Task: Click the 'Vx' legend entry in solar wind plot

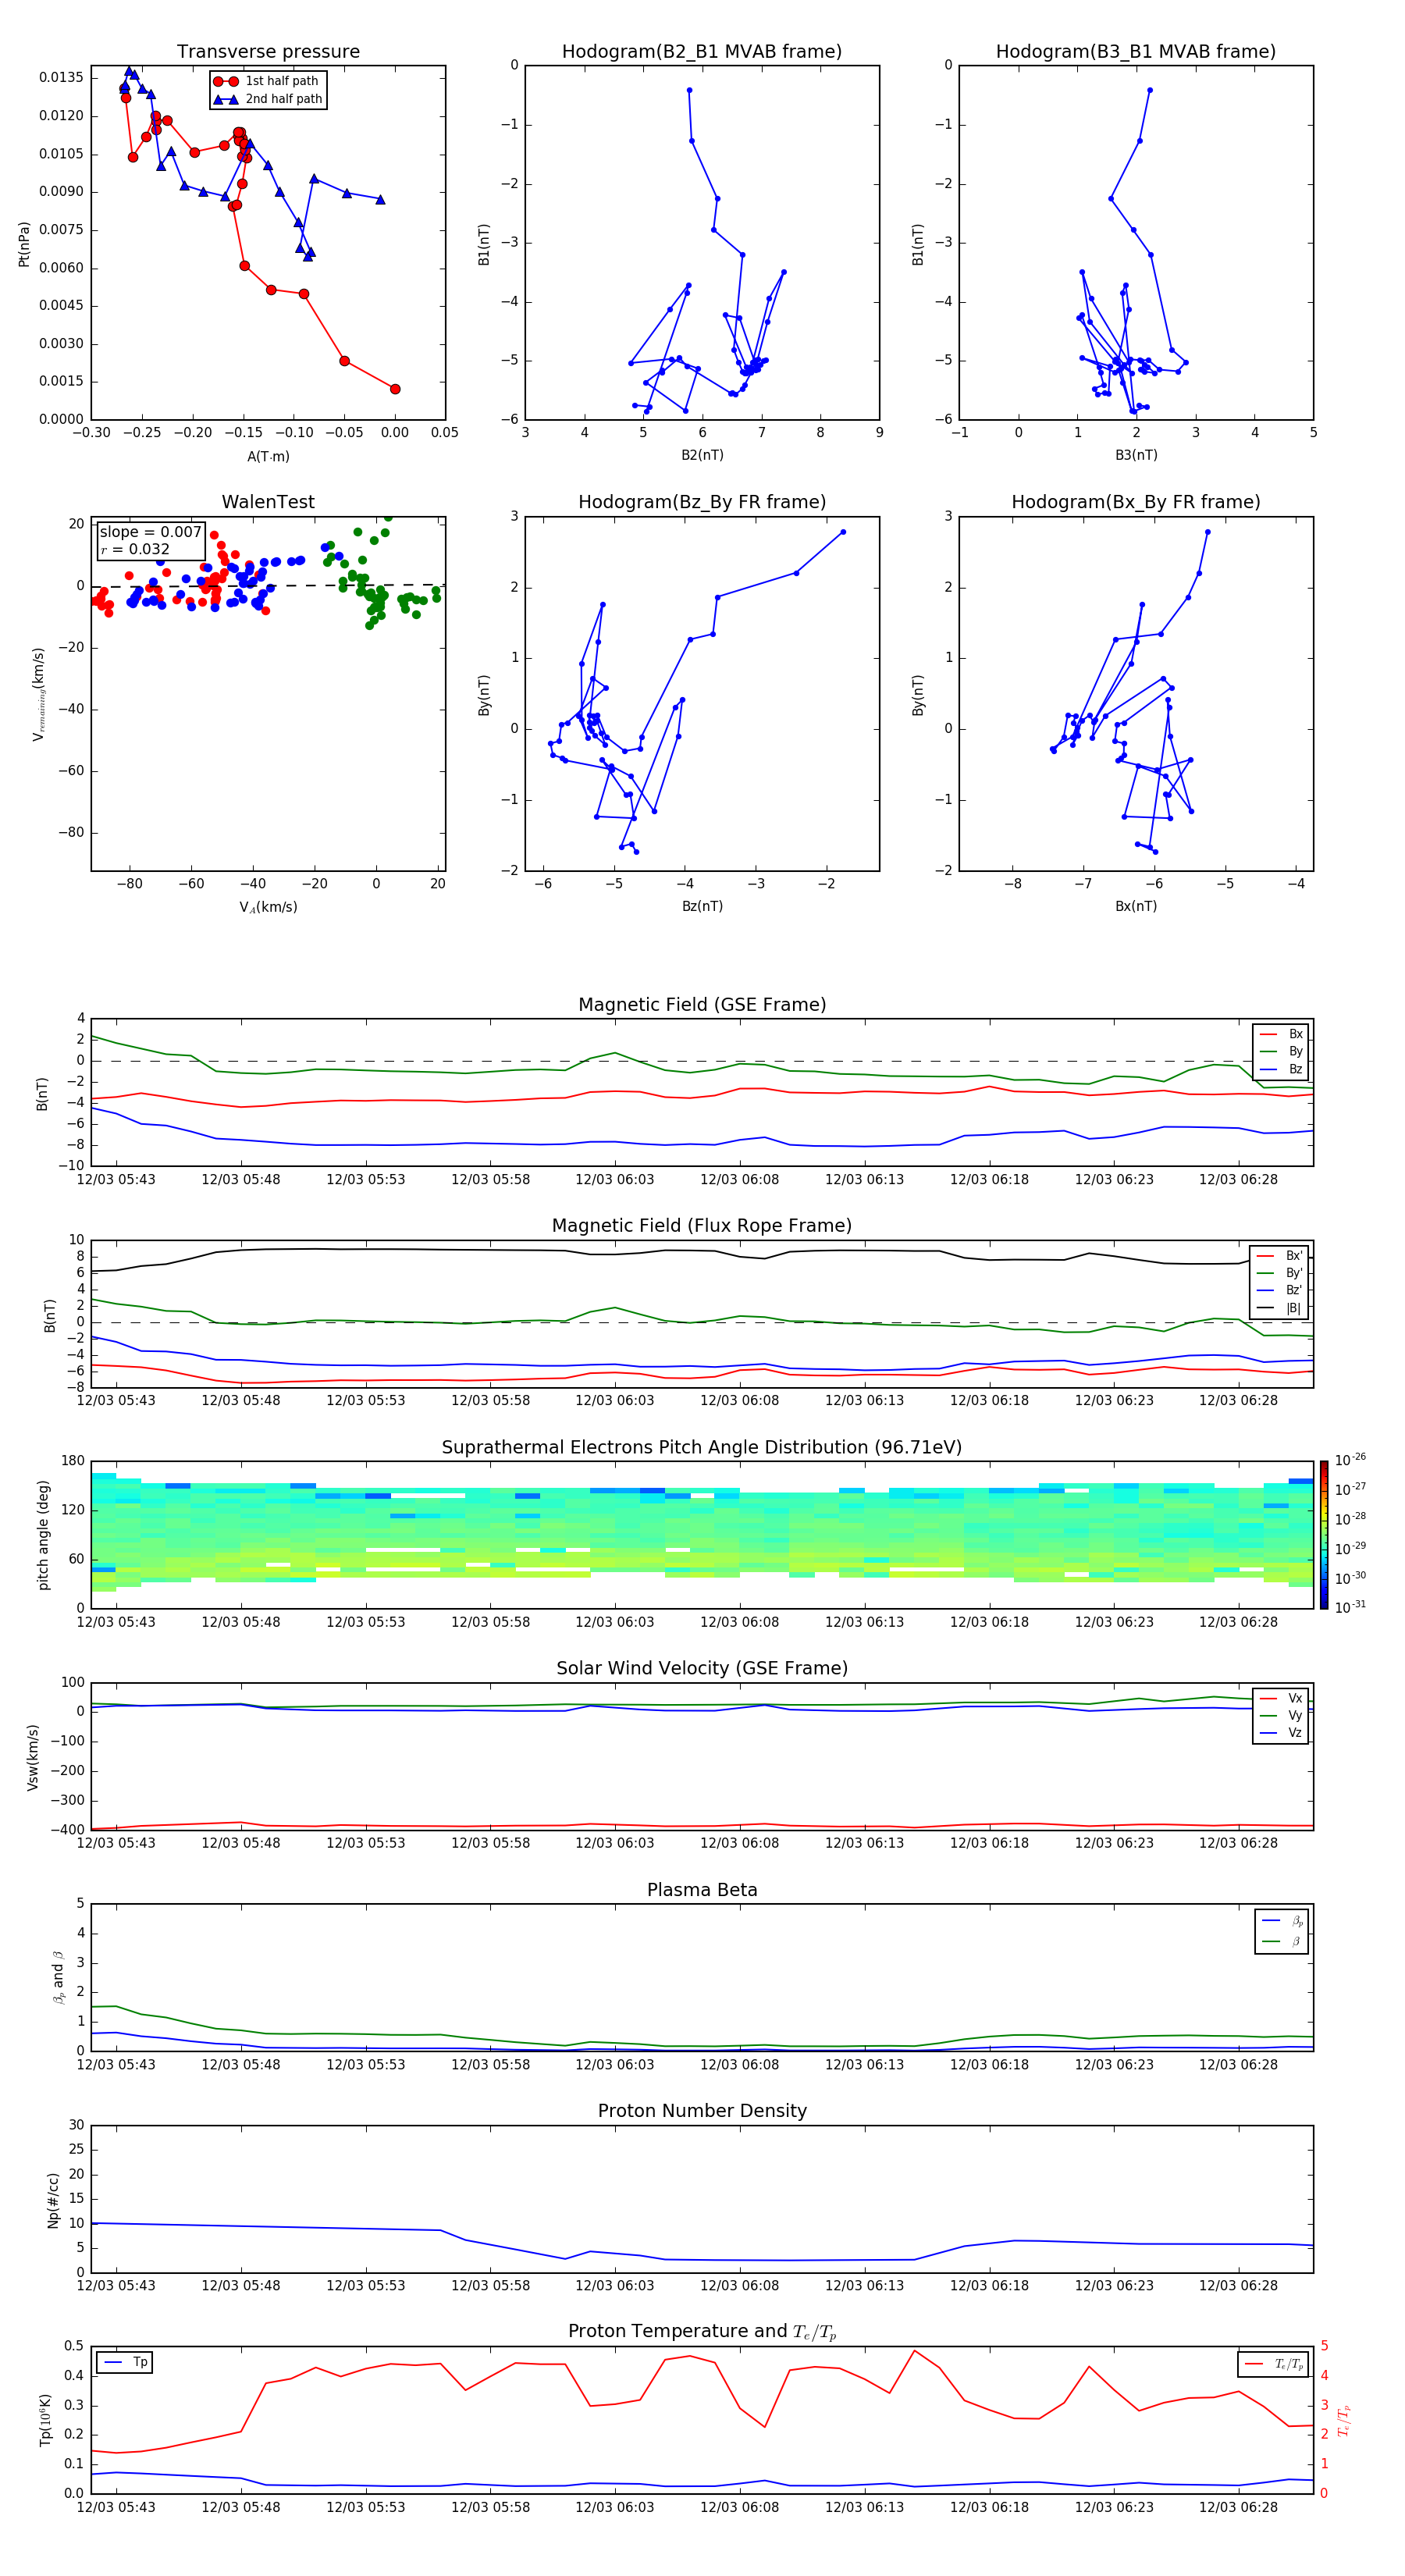Action: (x=1282, y=1698)
